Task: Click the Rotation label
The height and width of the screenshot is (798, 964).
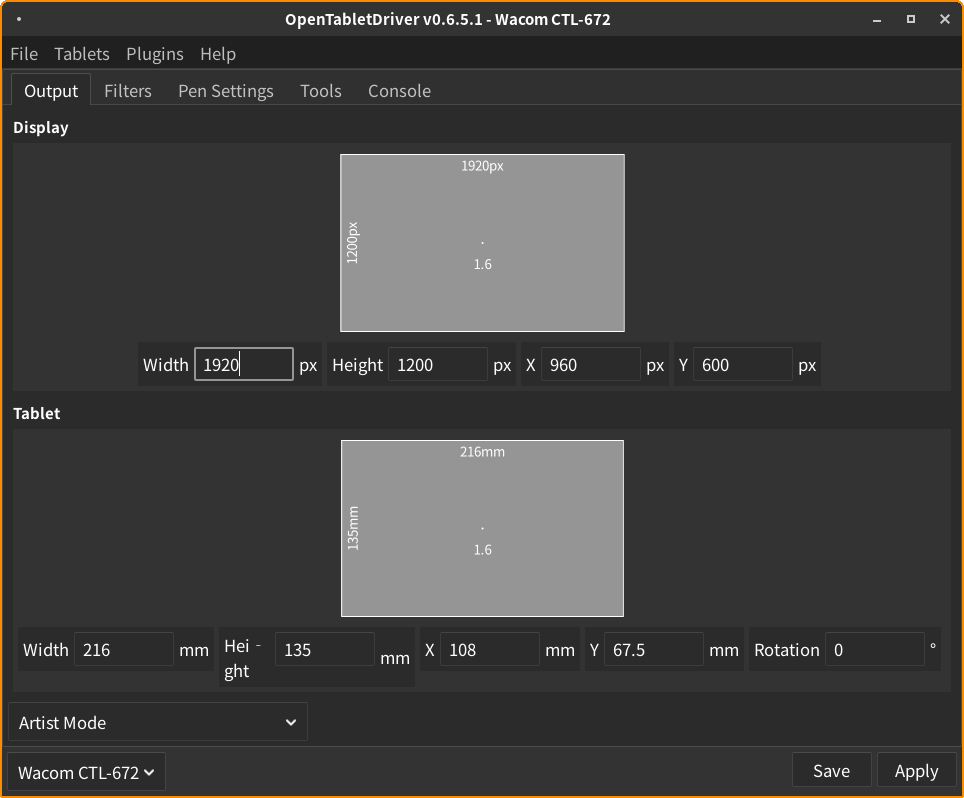Action: (x=786, y=650)
